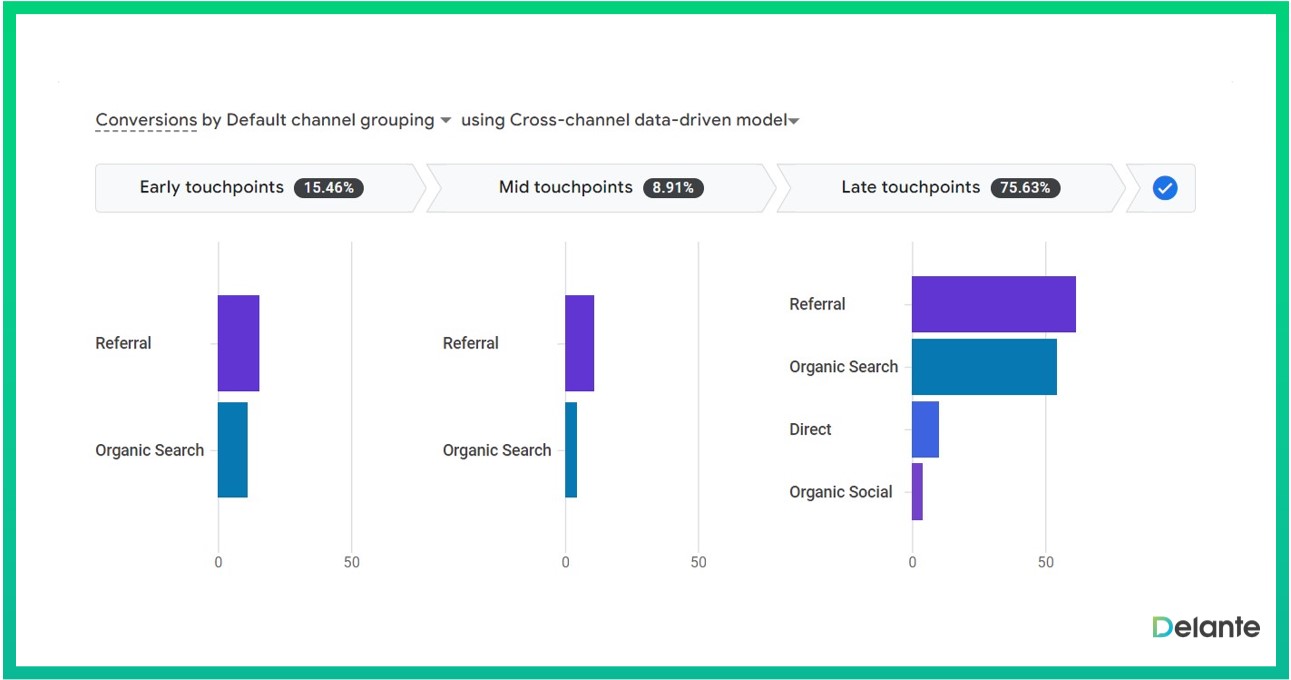1291x680 pixels.
Task: Click the 8.91% mid touchpoints badge
Action: (x=673, y=188)
